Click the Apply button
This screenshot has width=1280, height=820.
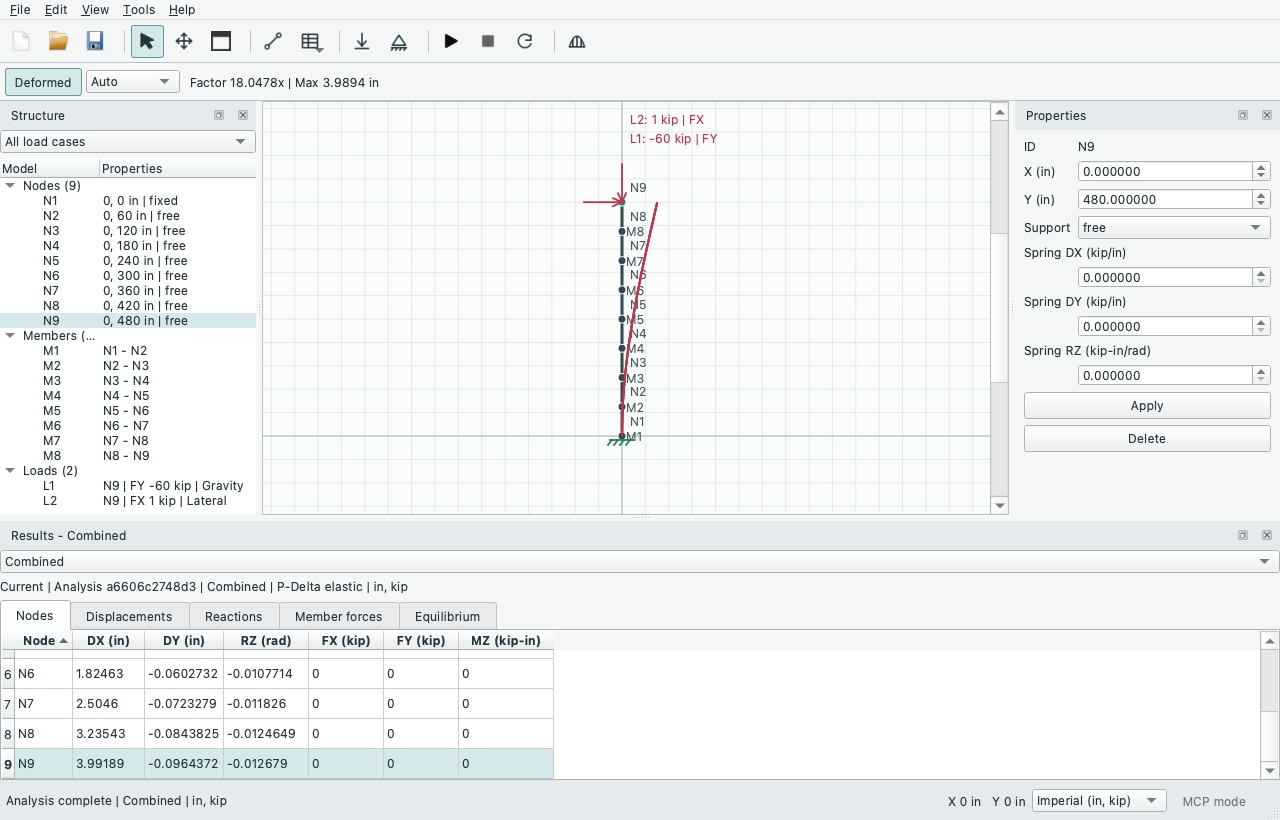pos(1147,406)
